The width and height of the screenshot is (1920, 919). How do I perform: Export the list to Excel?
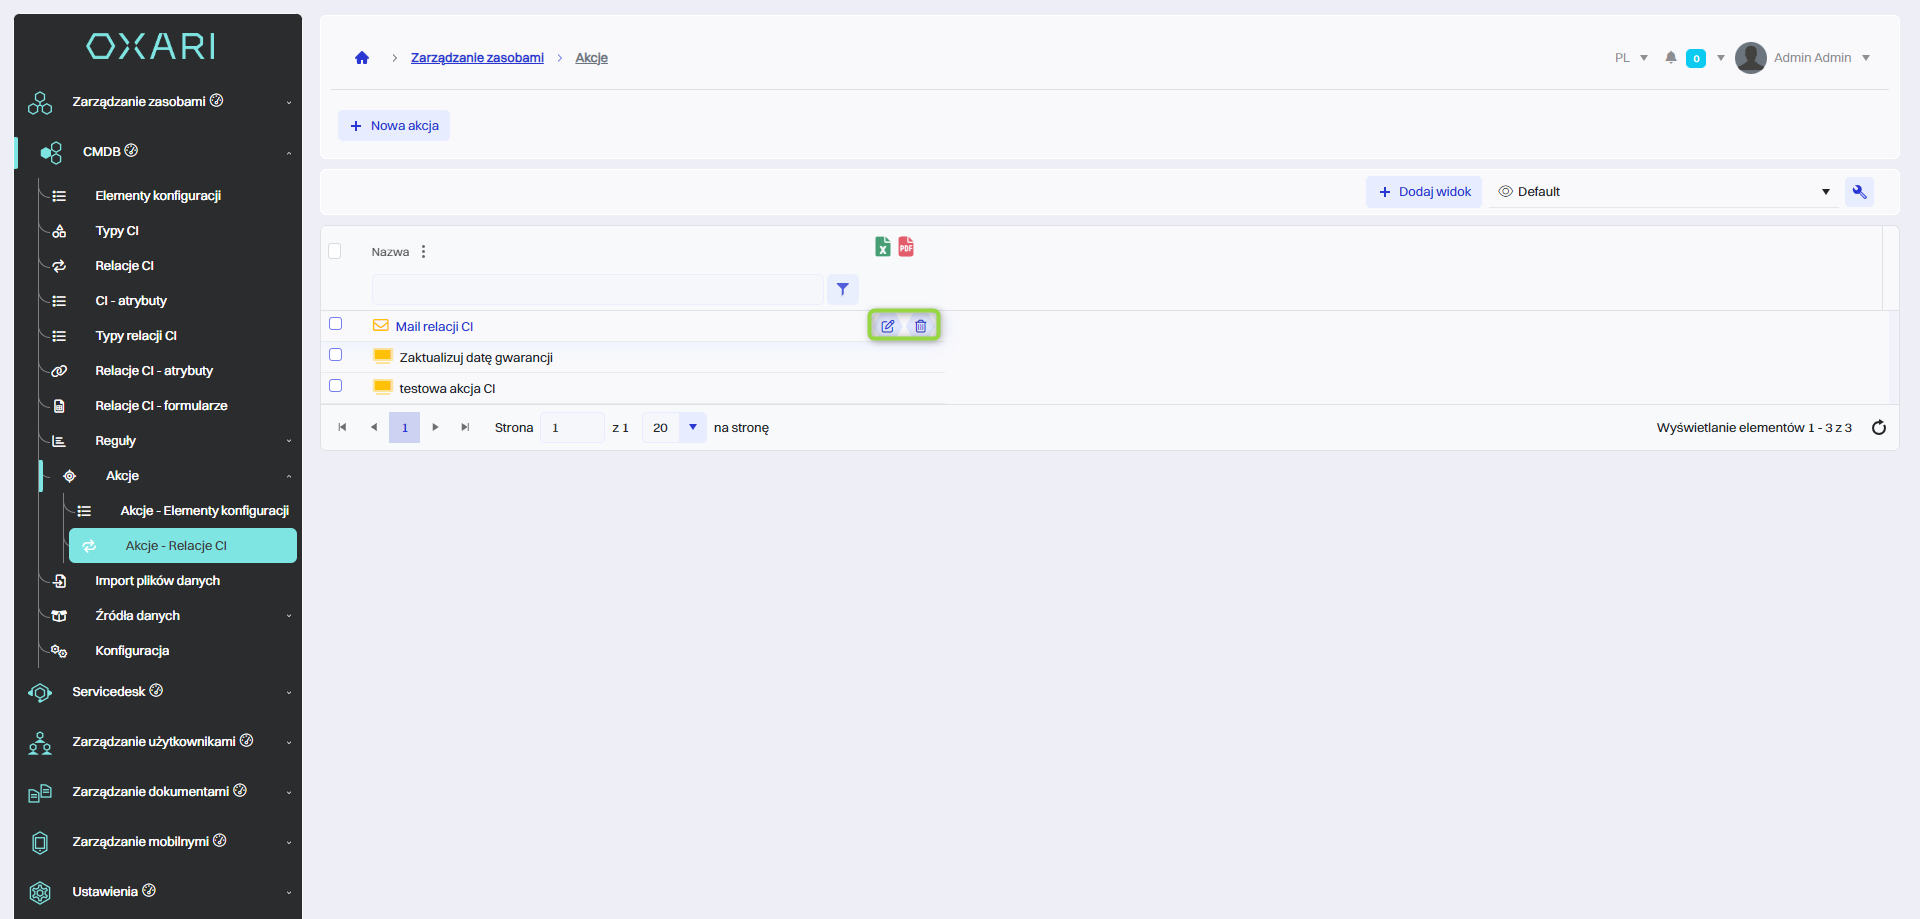882,247
